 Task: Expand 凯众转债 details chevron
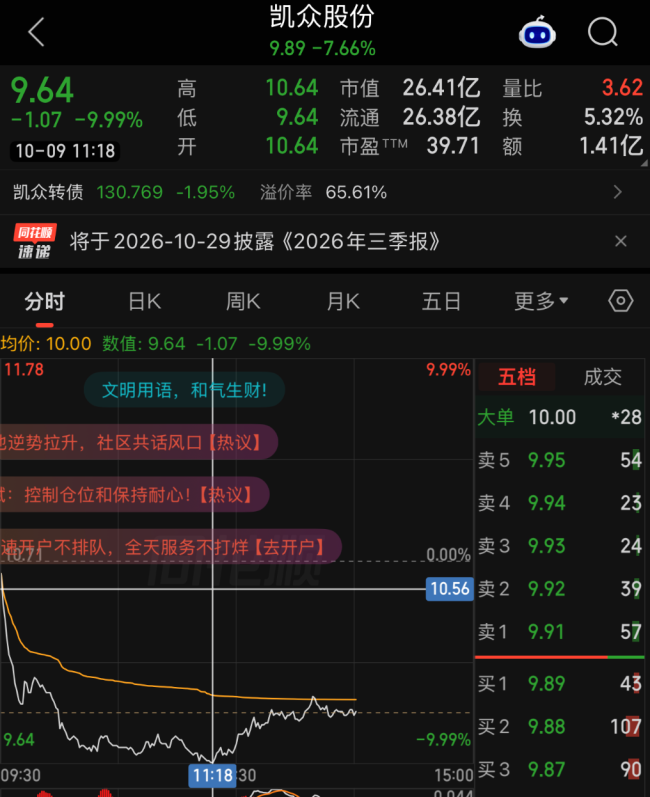click(x=618, y=192)
